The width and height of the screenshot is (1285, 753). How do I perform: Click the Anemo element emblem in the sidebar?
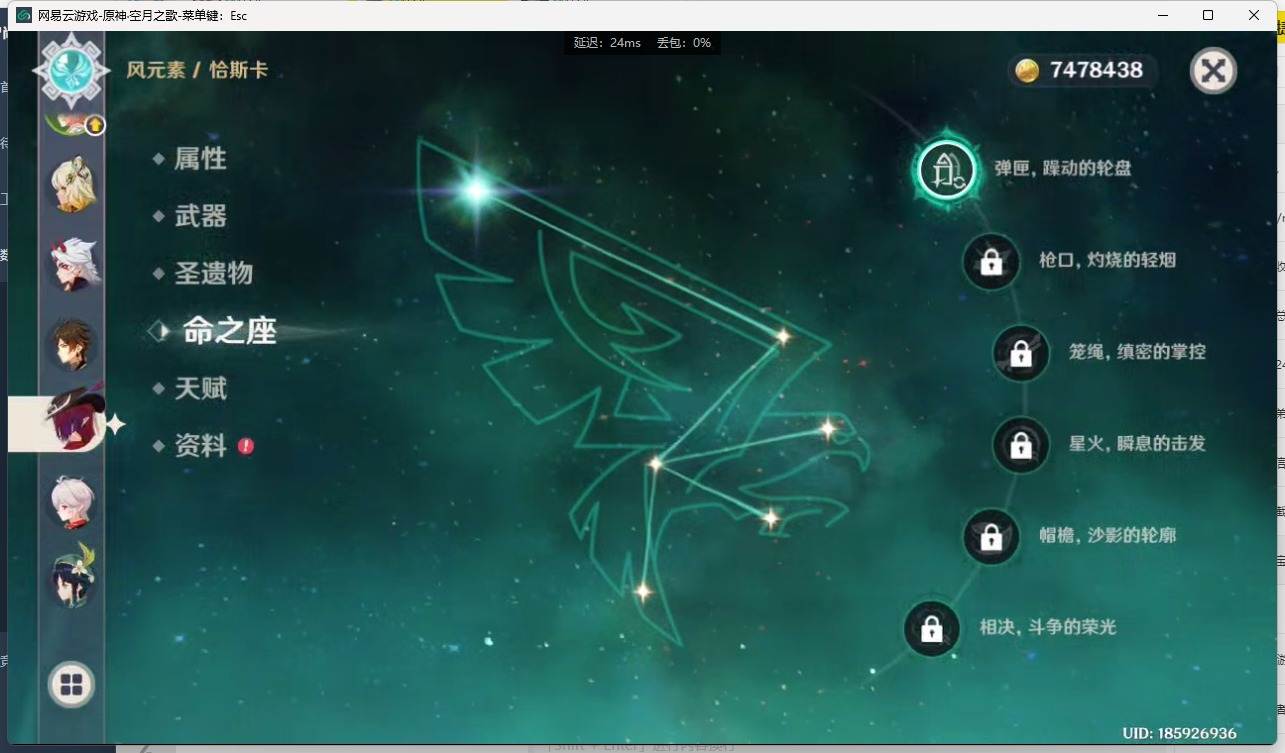tap(71, 71)
